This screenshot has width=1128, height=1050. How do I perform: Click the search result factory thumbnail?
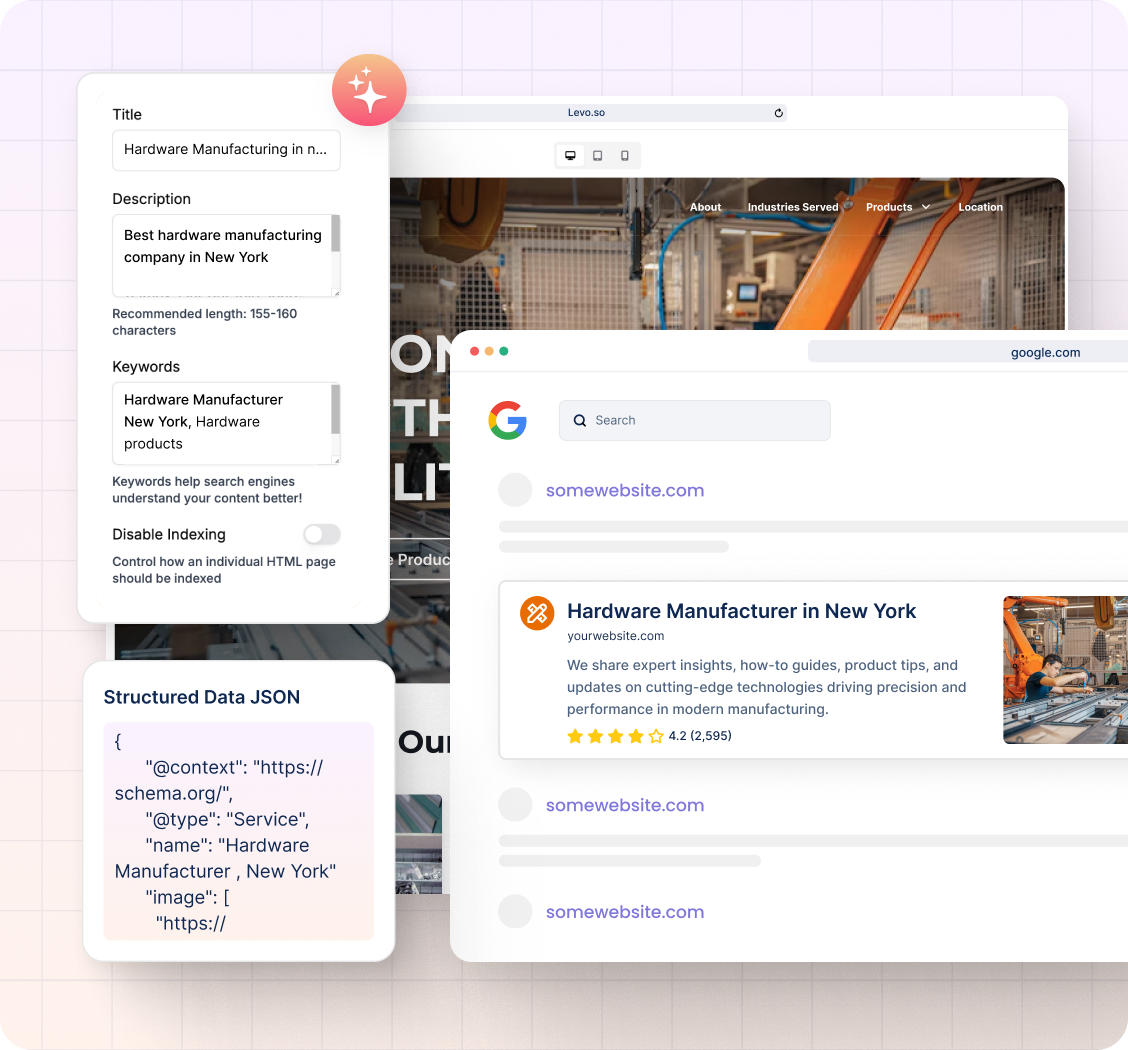click(x=1065, y=670)
